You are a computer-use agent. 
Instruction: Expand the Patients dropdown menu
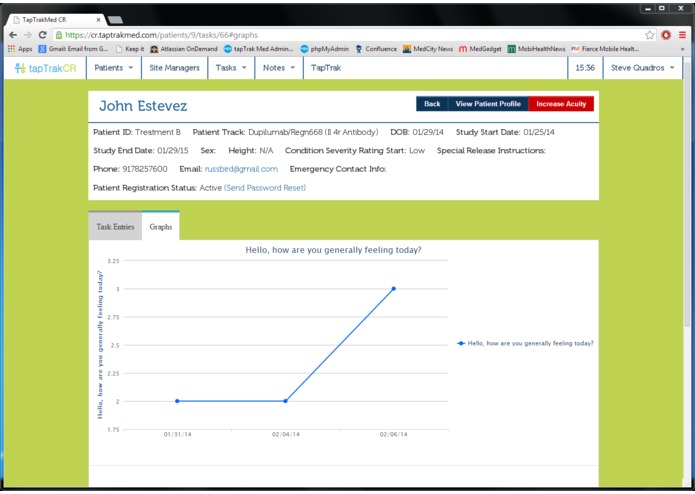[113, 68]
